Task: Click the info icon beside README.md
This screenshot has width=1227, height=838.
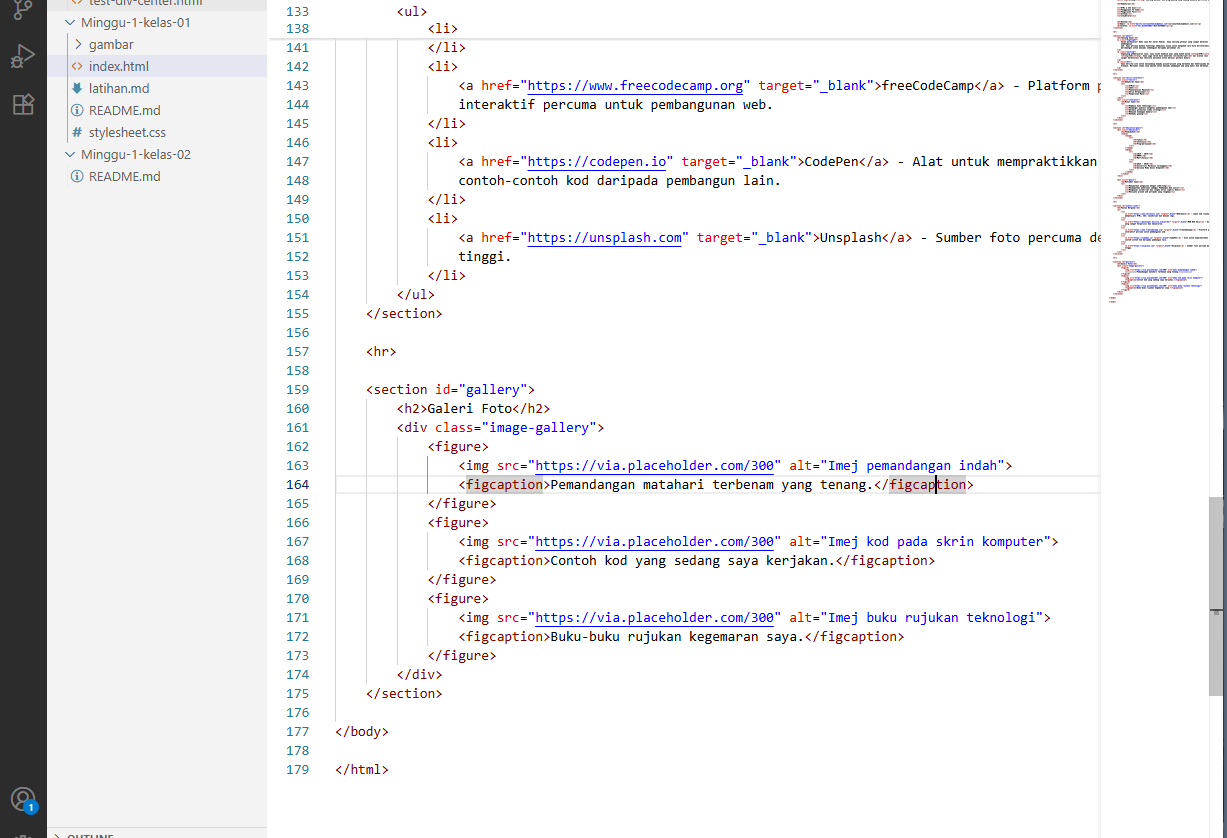Action: (x=75, y=110)
